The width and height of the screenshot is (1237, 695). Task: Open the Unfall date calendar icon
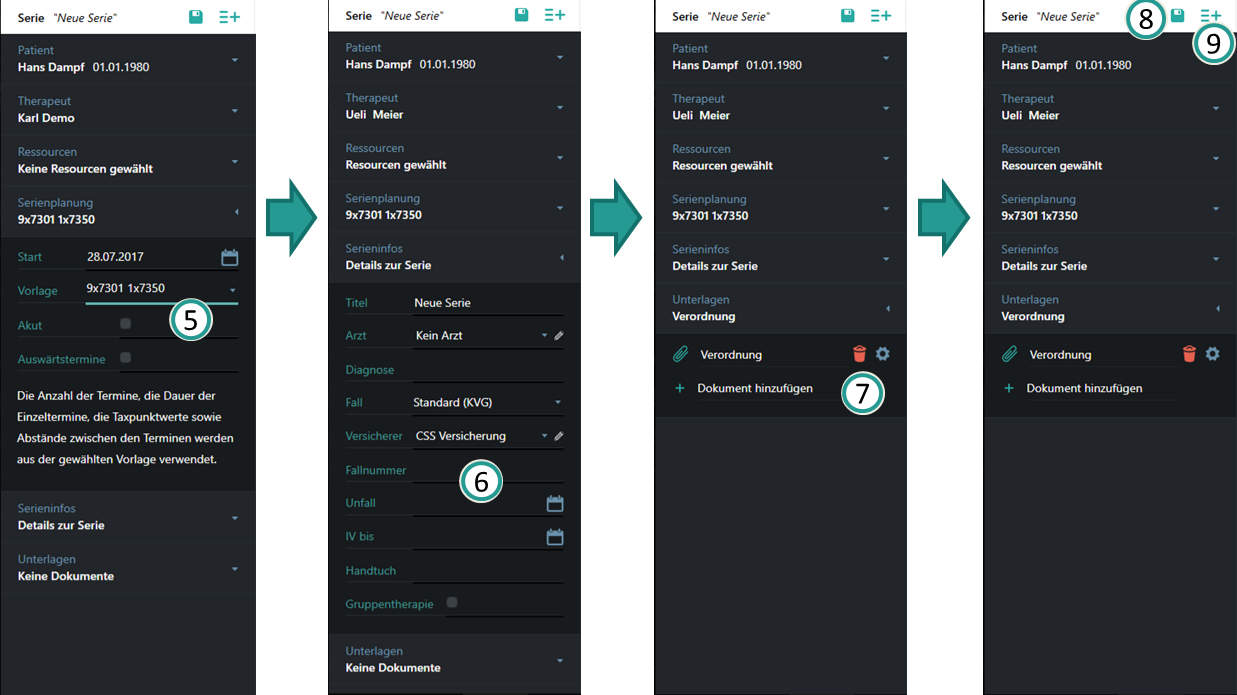(x=555, y=503)
